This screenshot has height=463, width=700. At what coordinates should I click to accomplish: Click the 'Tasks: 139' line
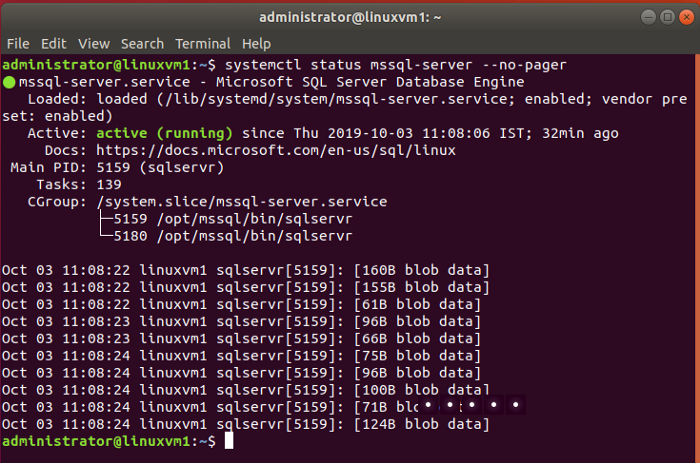point(79,185)
